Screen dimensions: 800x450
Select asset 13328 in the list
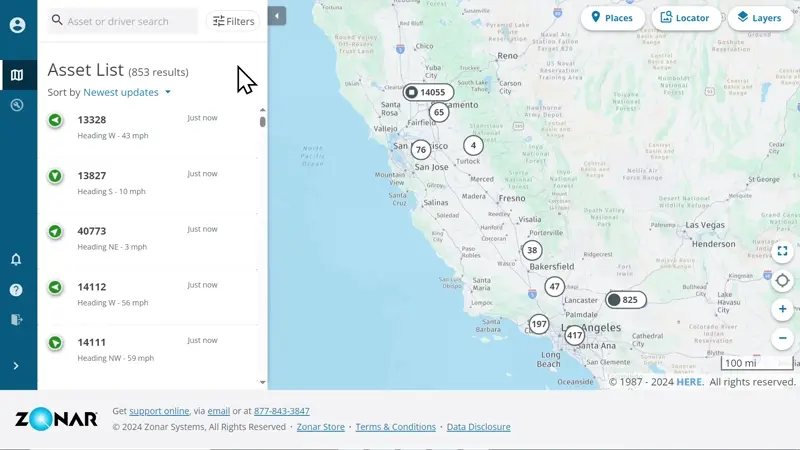pos(148,128)
